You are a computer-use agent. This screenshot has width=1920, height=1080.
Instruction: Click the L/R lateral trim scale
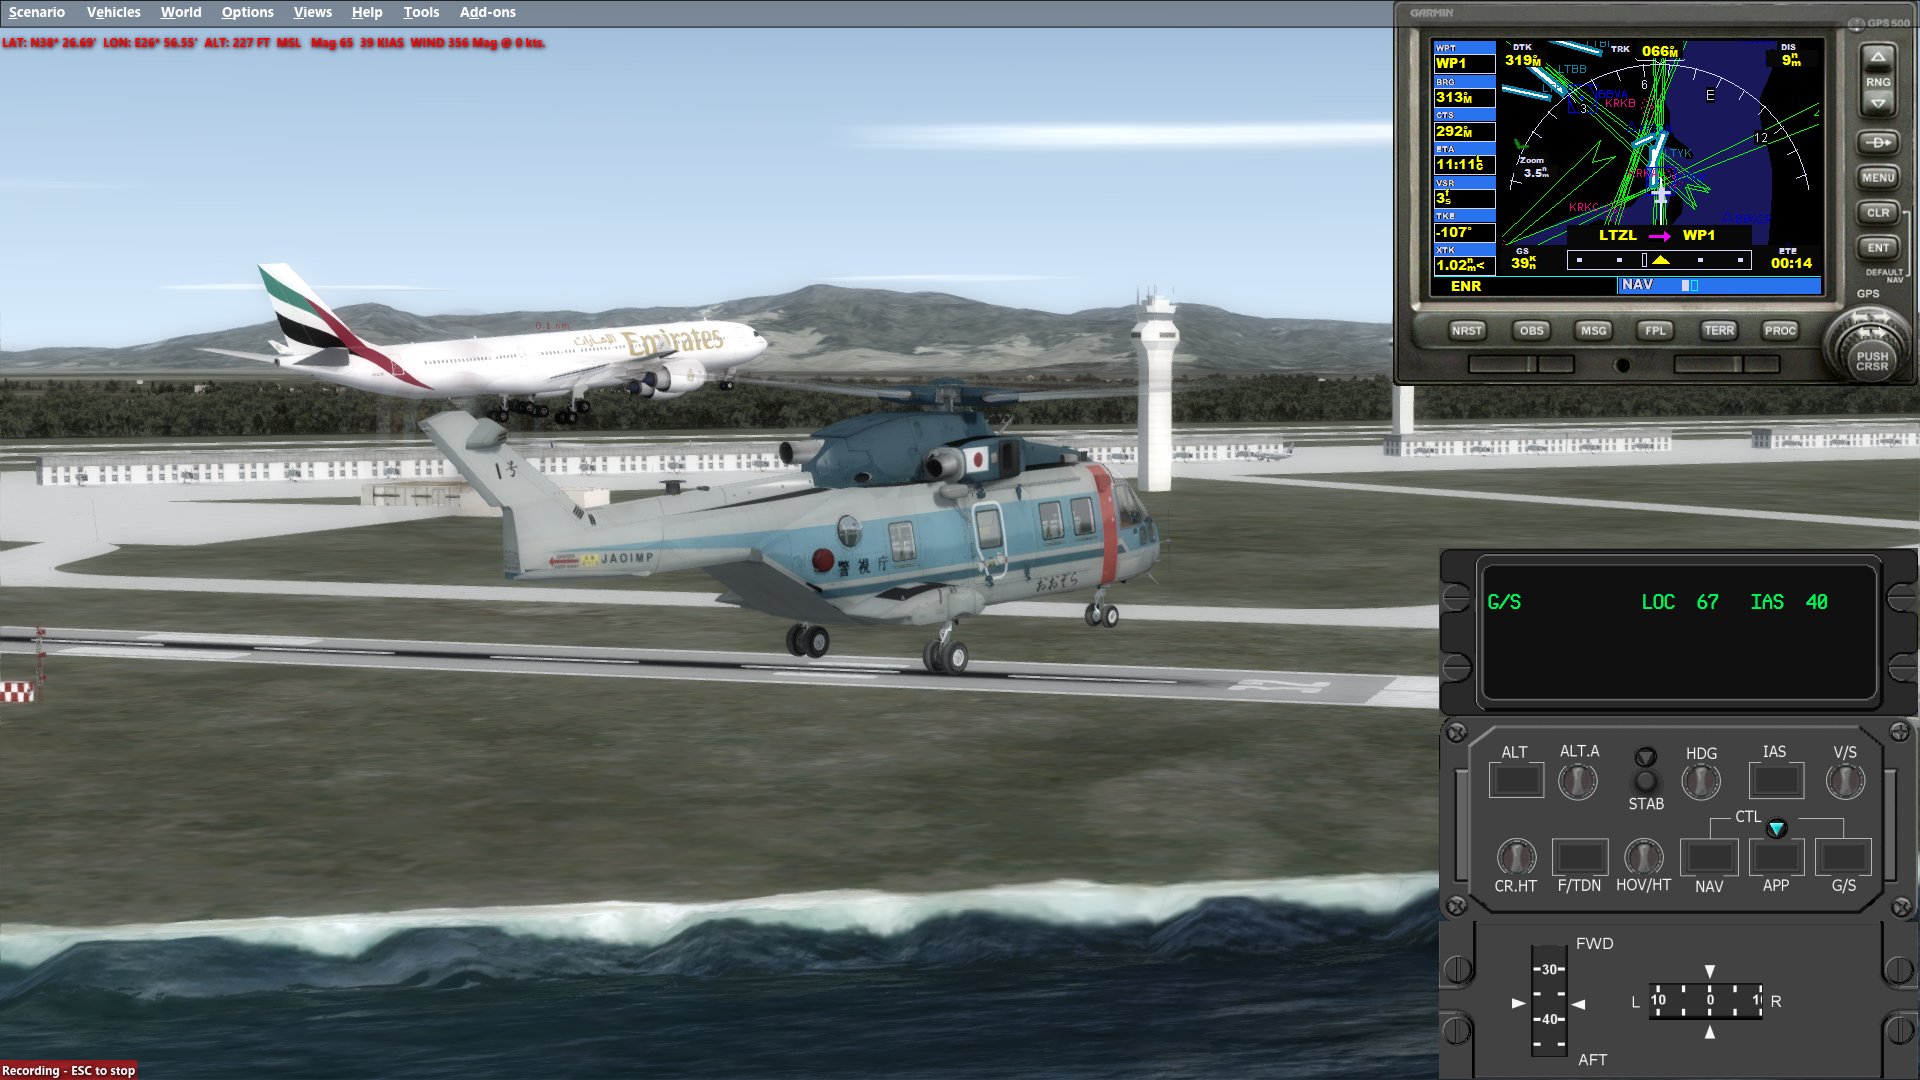[x=1706, y=1000]
